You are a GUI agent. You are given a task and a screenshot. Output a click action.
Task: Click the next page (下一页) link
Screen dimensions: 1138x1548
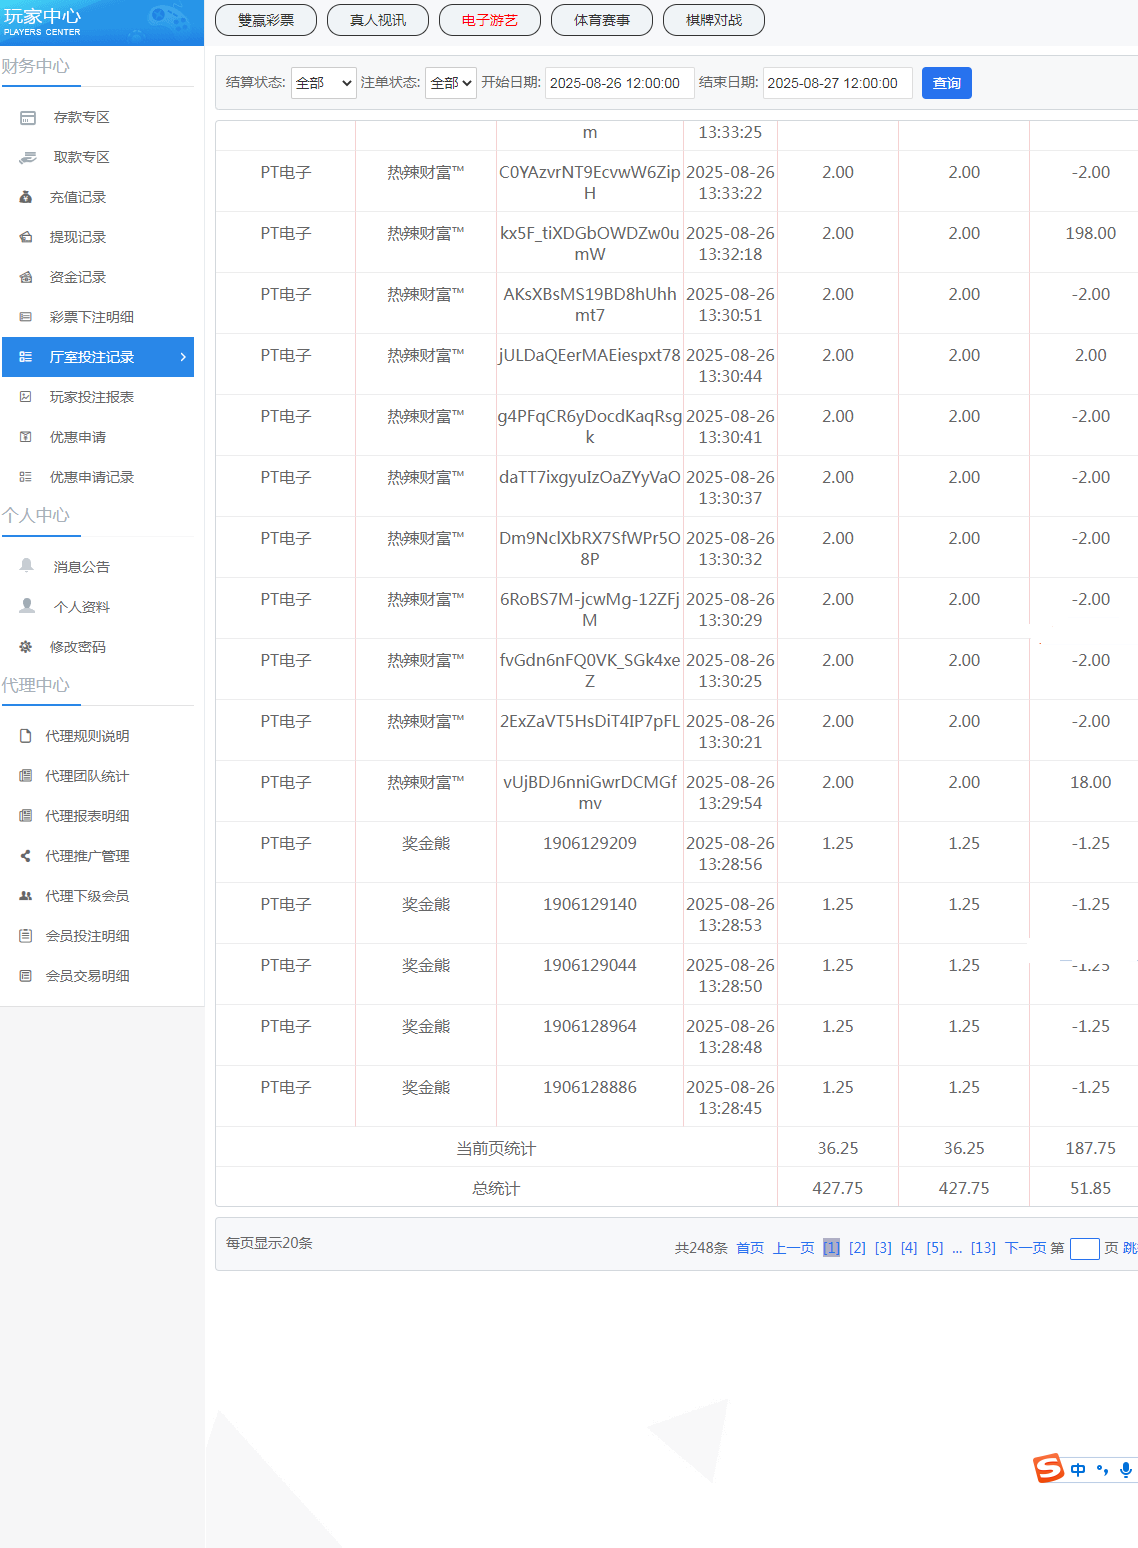coord(1025,1248)
